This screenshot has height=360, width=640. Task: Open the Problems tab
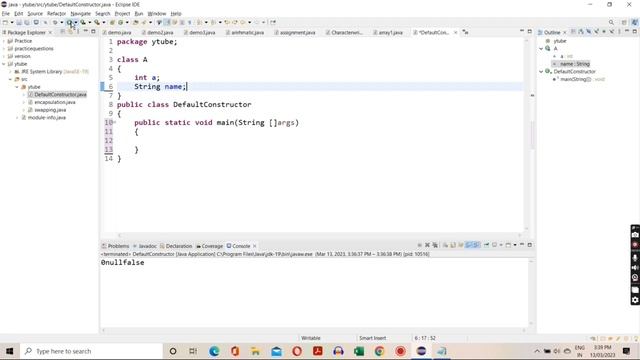pyautogui.click(x=116, y=246)
